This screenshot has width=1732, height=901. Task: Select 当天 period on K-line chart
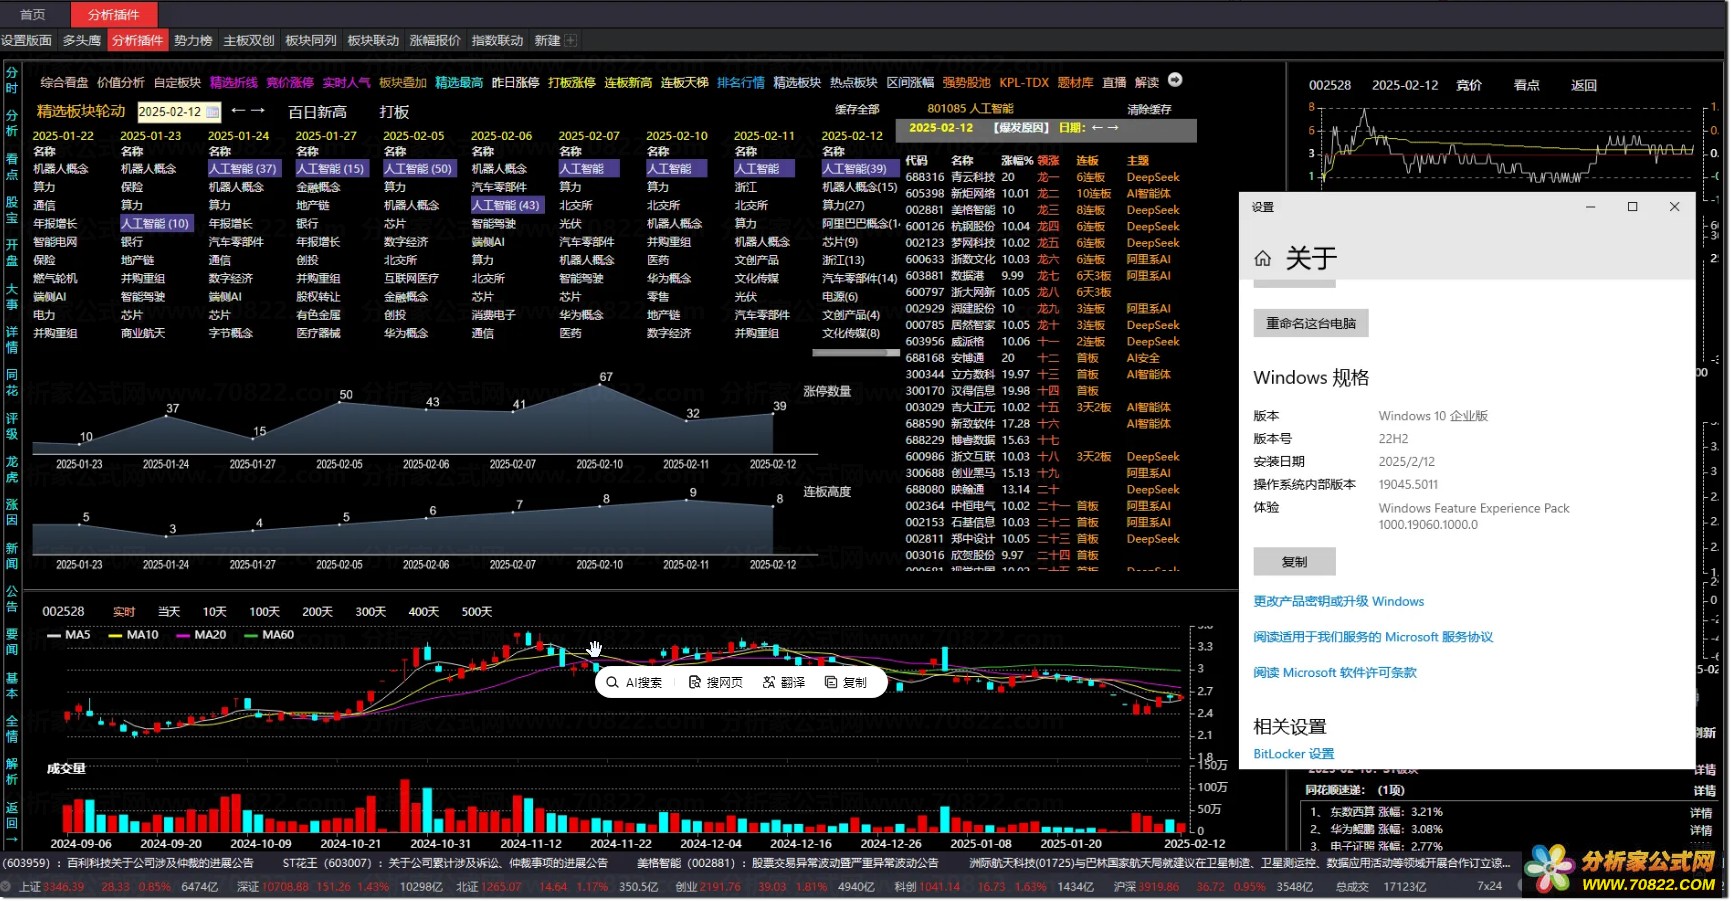[x=169, y=612]
